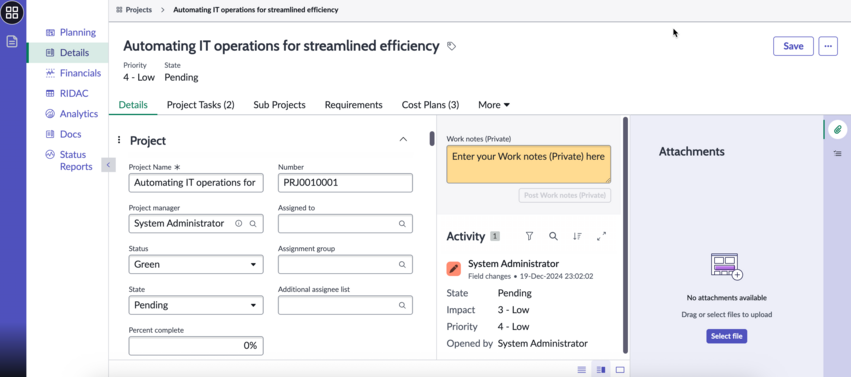
Task: Click the Select file button
Action: (727, 336)
